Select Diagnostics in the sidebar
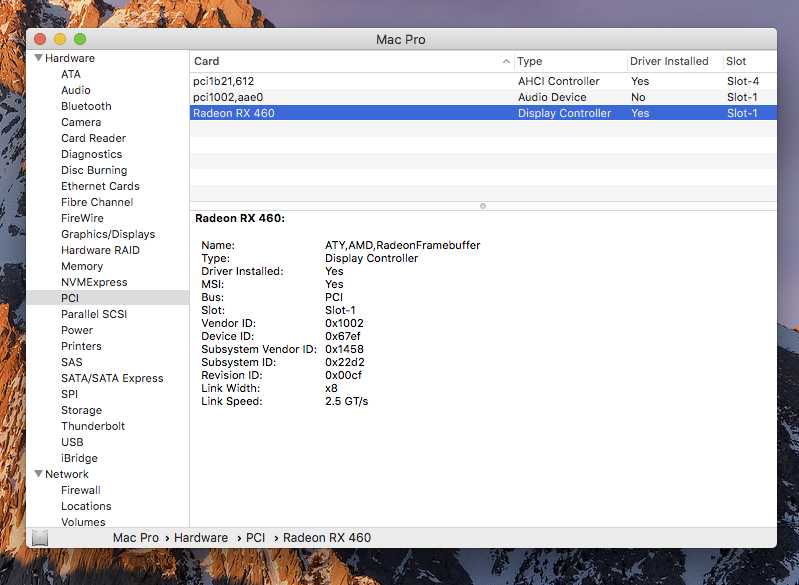 coord(92,154)
